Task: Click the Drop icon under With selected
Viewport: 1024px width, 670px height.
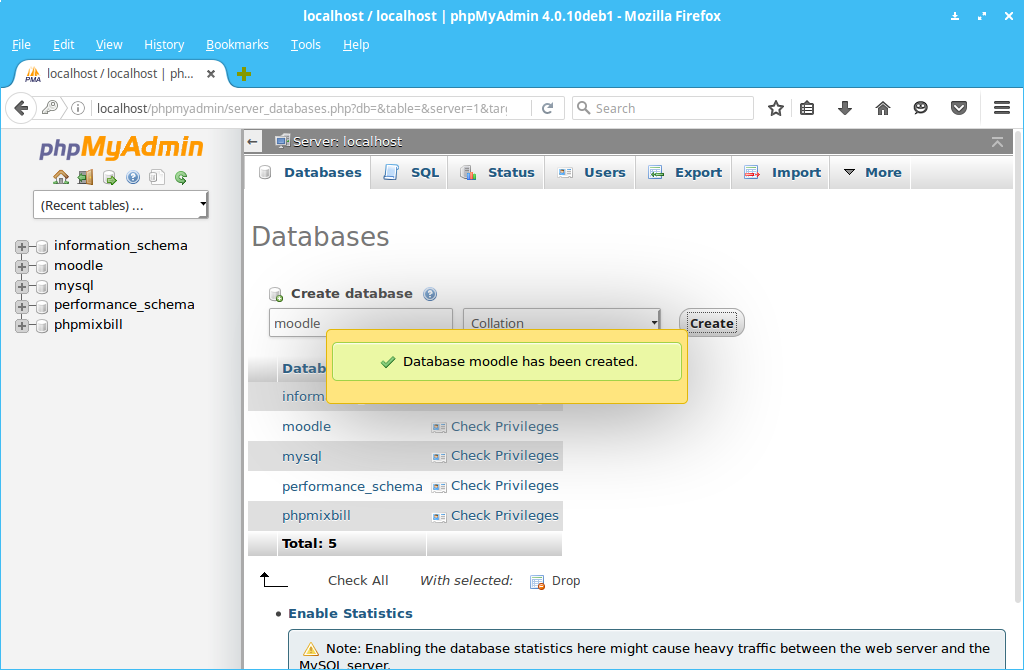Action: (537, 581)
